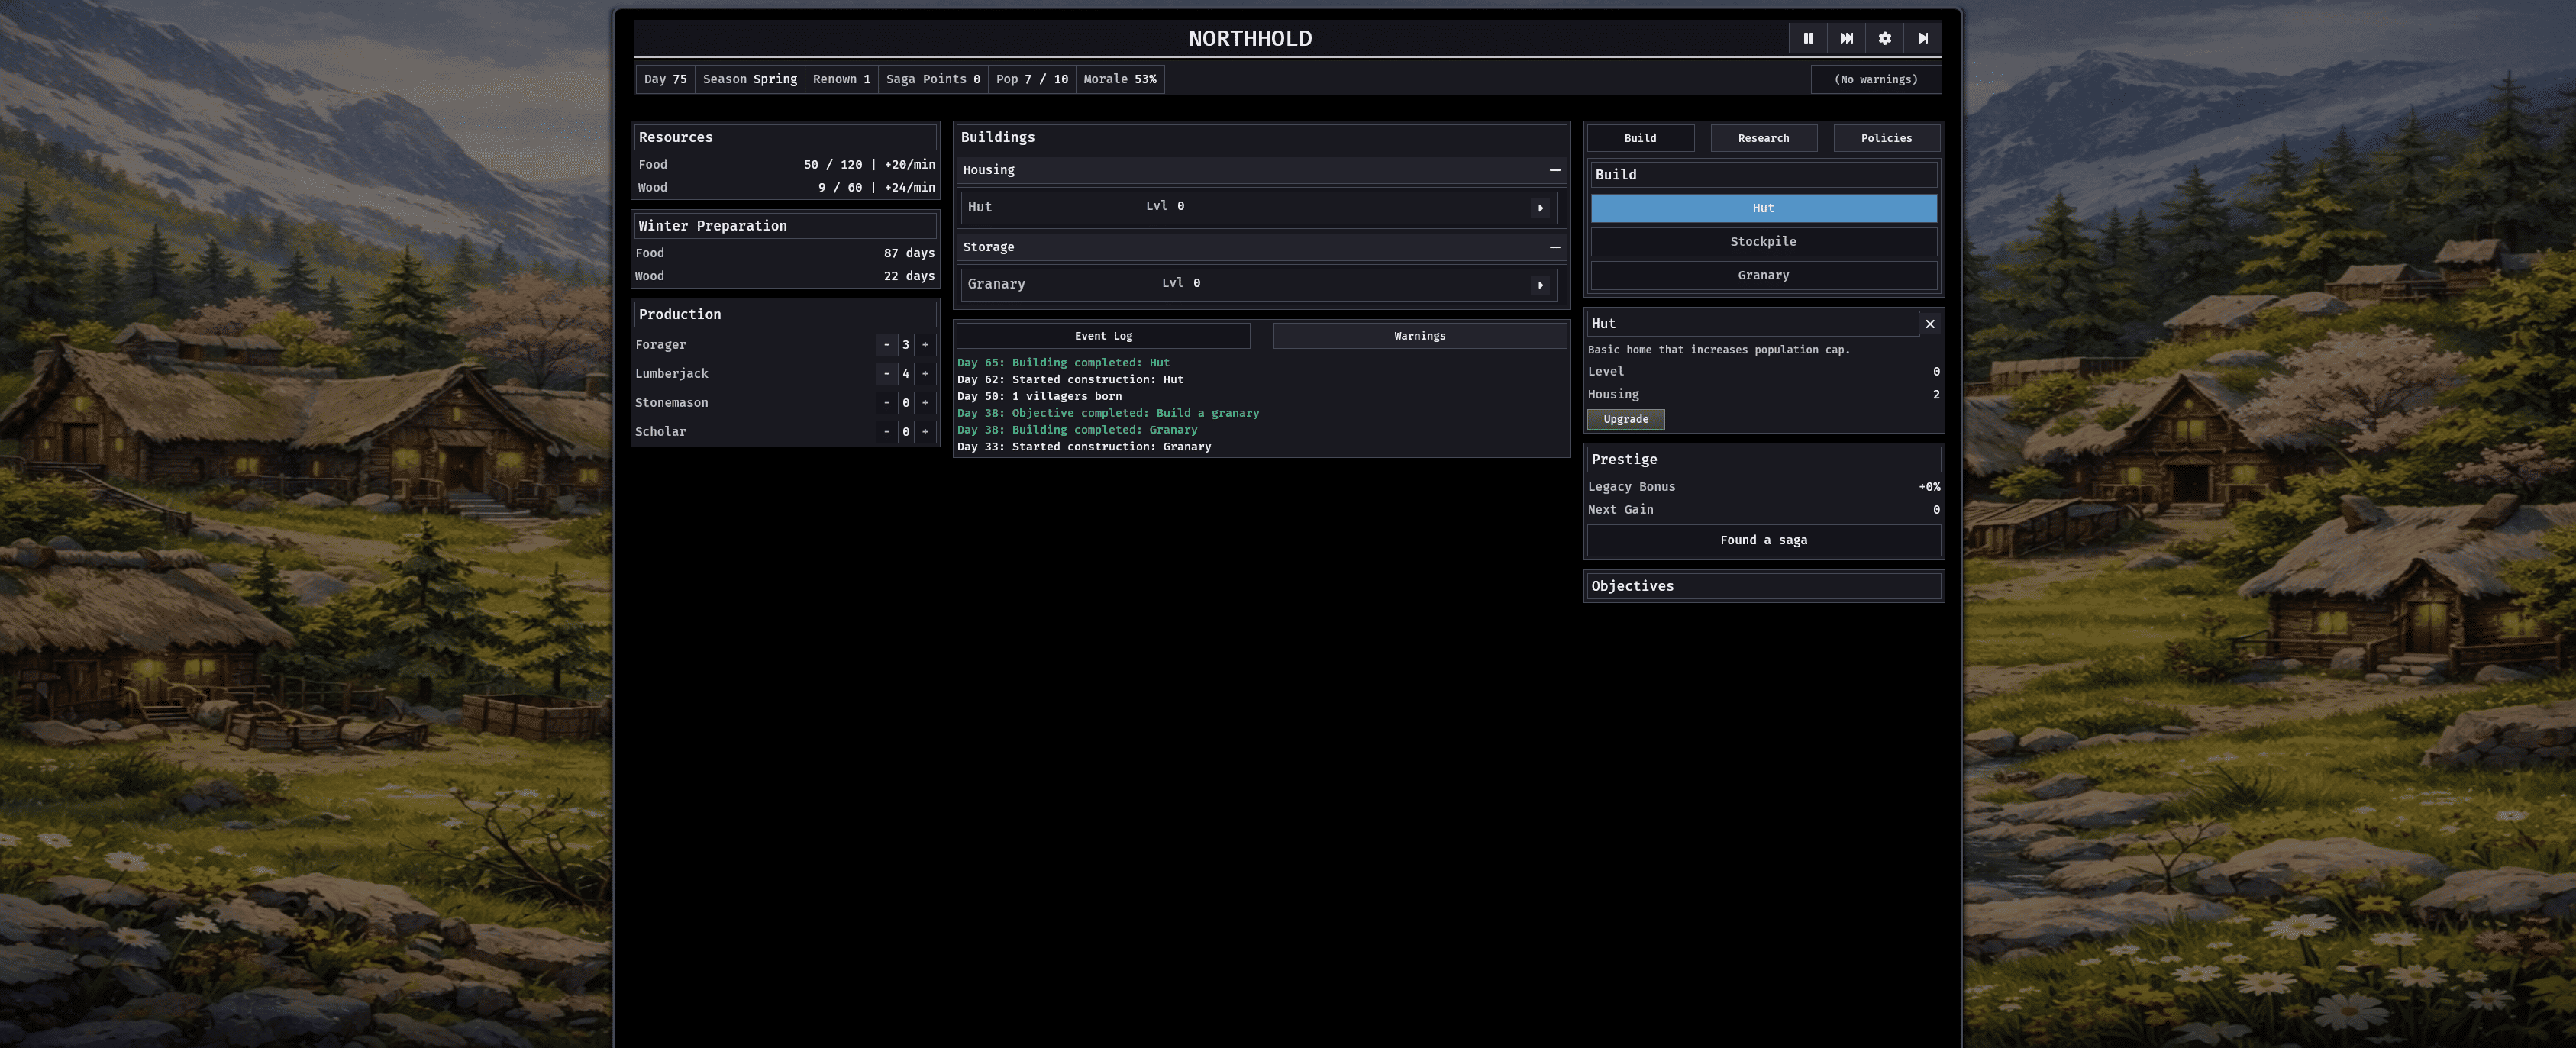Select Stockpile in the Build list
This screenshot has width=2576, height=1048.
1763,242
